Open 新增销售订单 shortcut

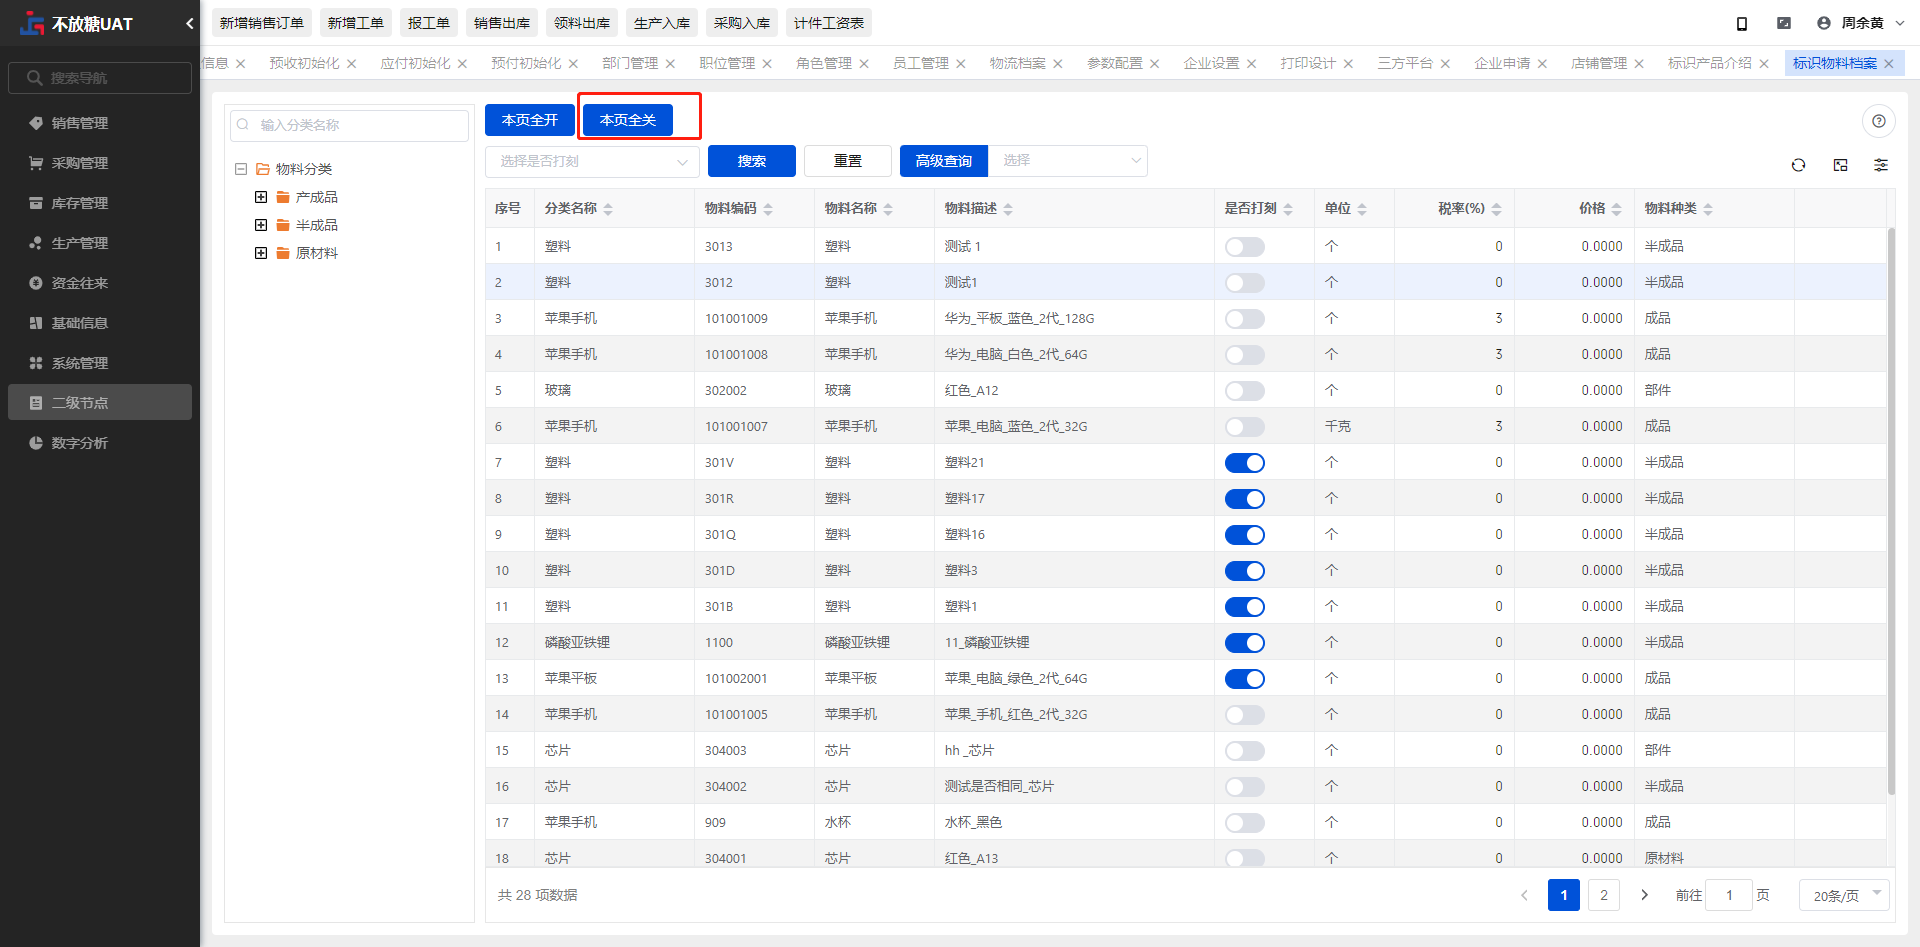point(262,23)
